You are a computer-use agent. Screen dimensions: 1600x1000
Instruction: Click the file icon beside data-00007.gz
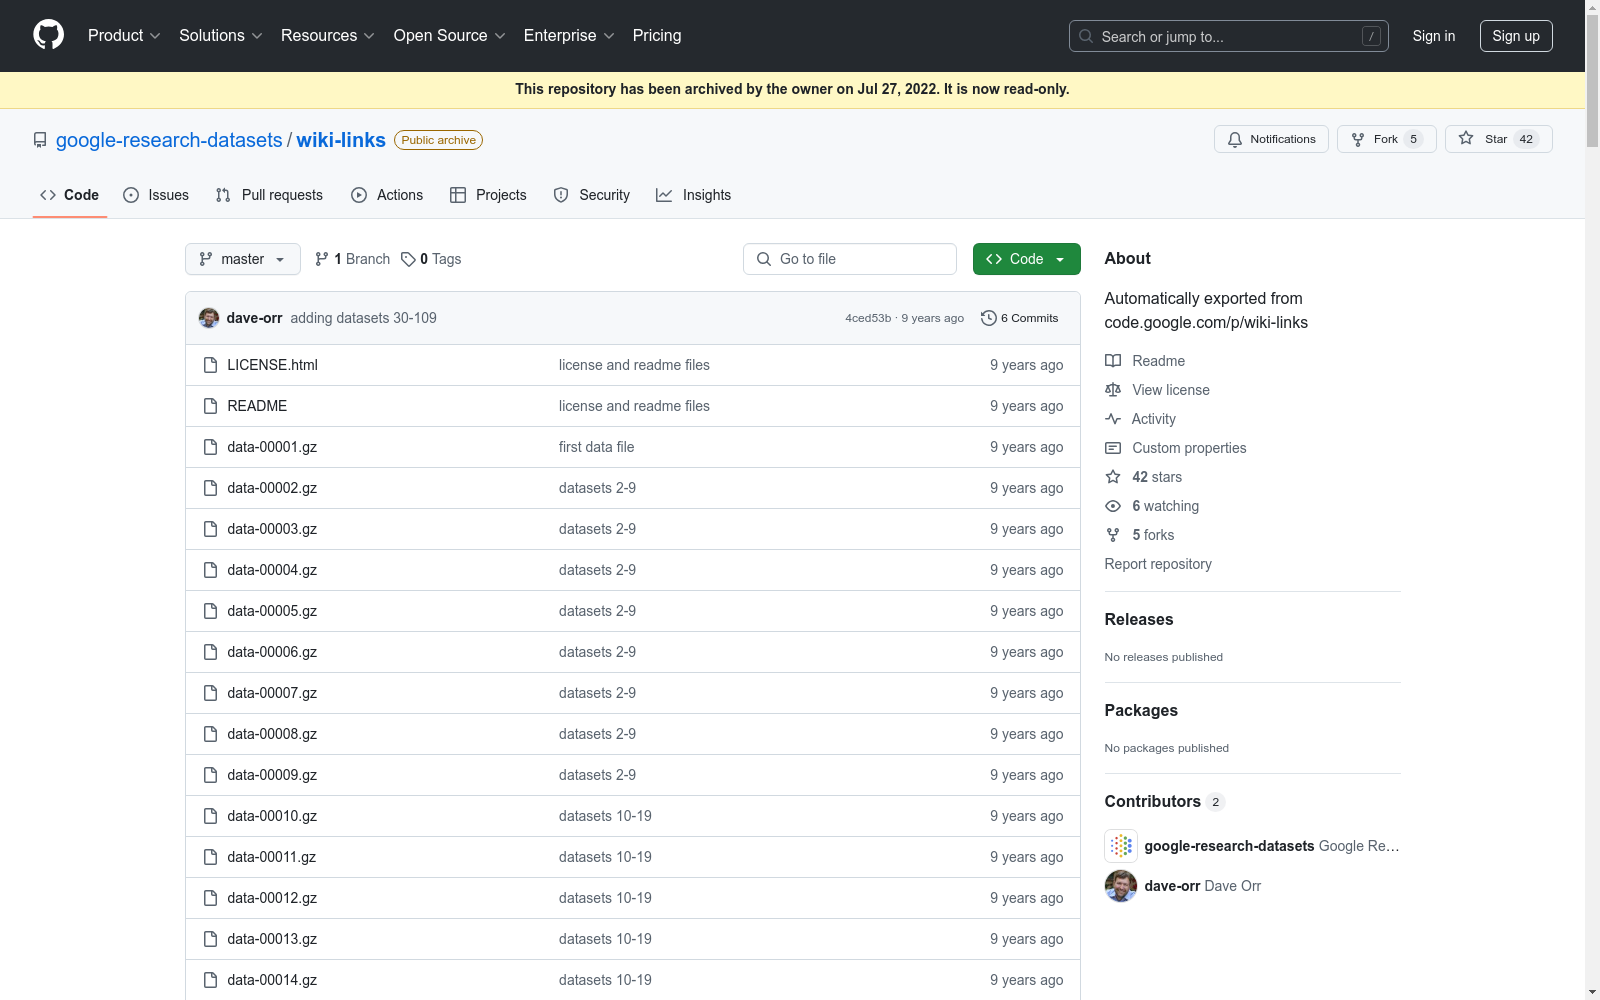pyautogui.click(x=210, y=693)
